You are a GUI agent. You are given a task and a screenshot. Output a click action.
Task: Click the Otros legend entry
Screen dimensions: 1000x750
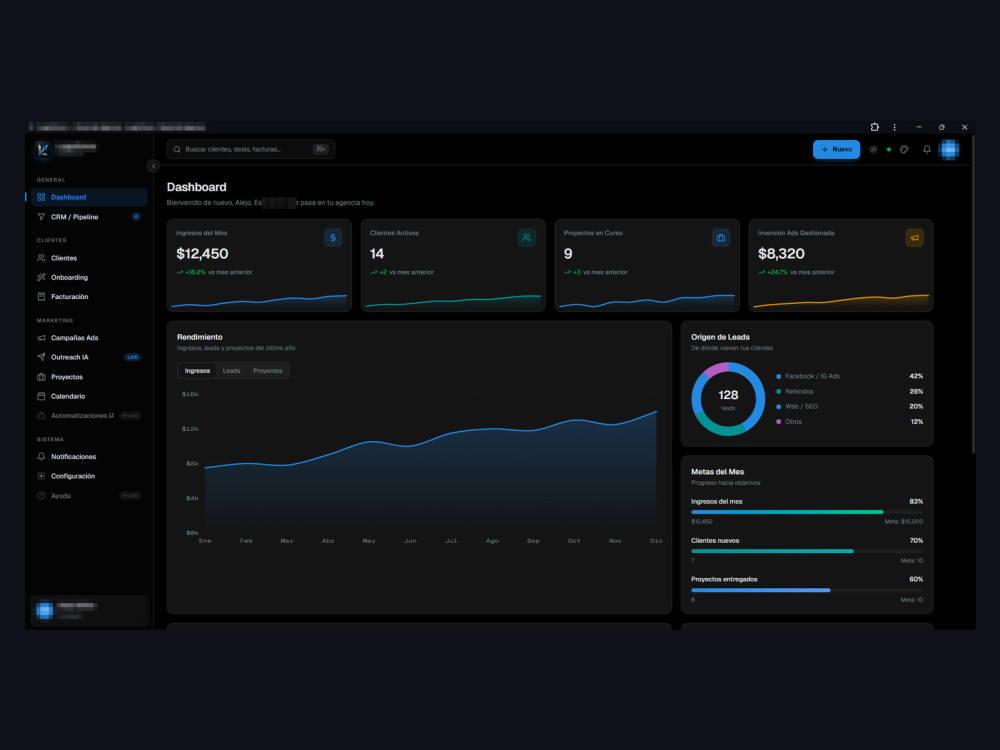(x=849, y=422)
